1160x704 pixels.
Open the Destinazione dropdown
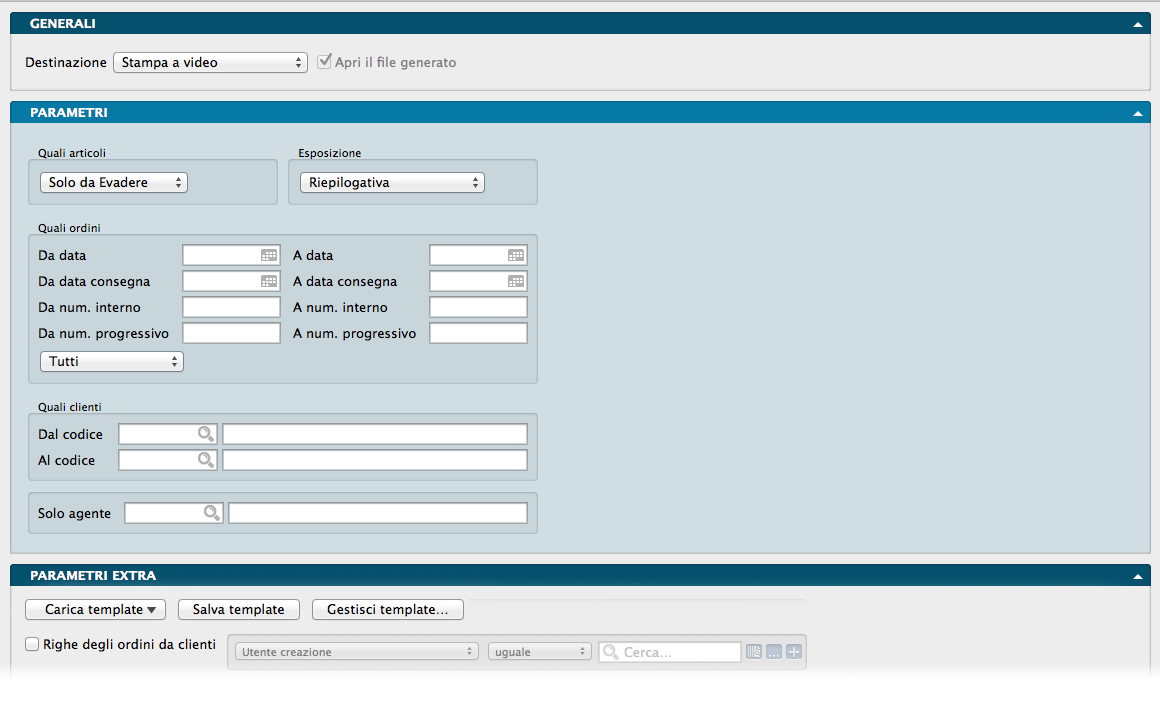[210, 62]
